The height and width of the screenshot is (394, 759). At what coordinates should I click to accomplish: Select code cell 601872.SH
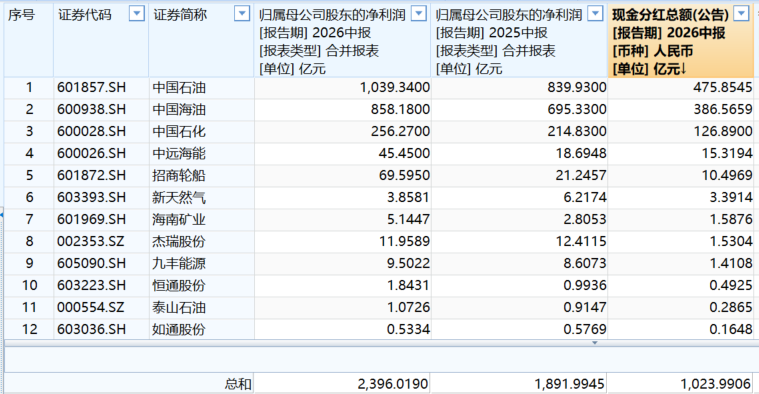(91, 175)
